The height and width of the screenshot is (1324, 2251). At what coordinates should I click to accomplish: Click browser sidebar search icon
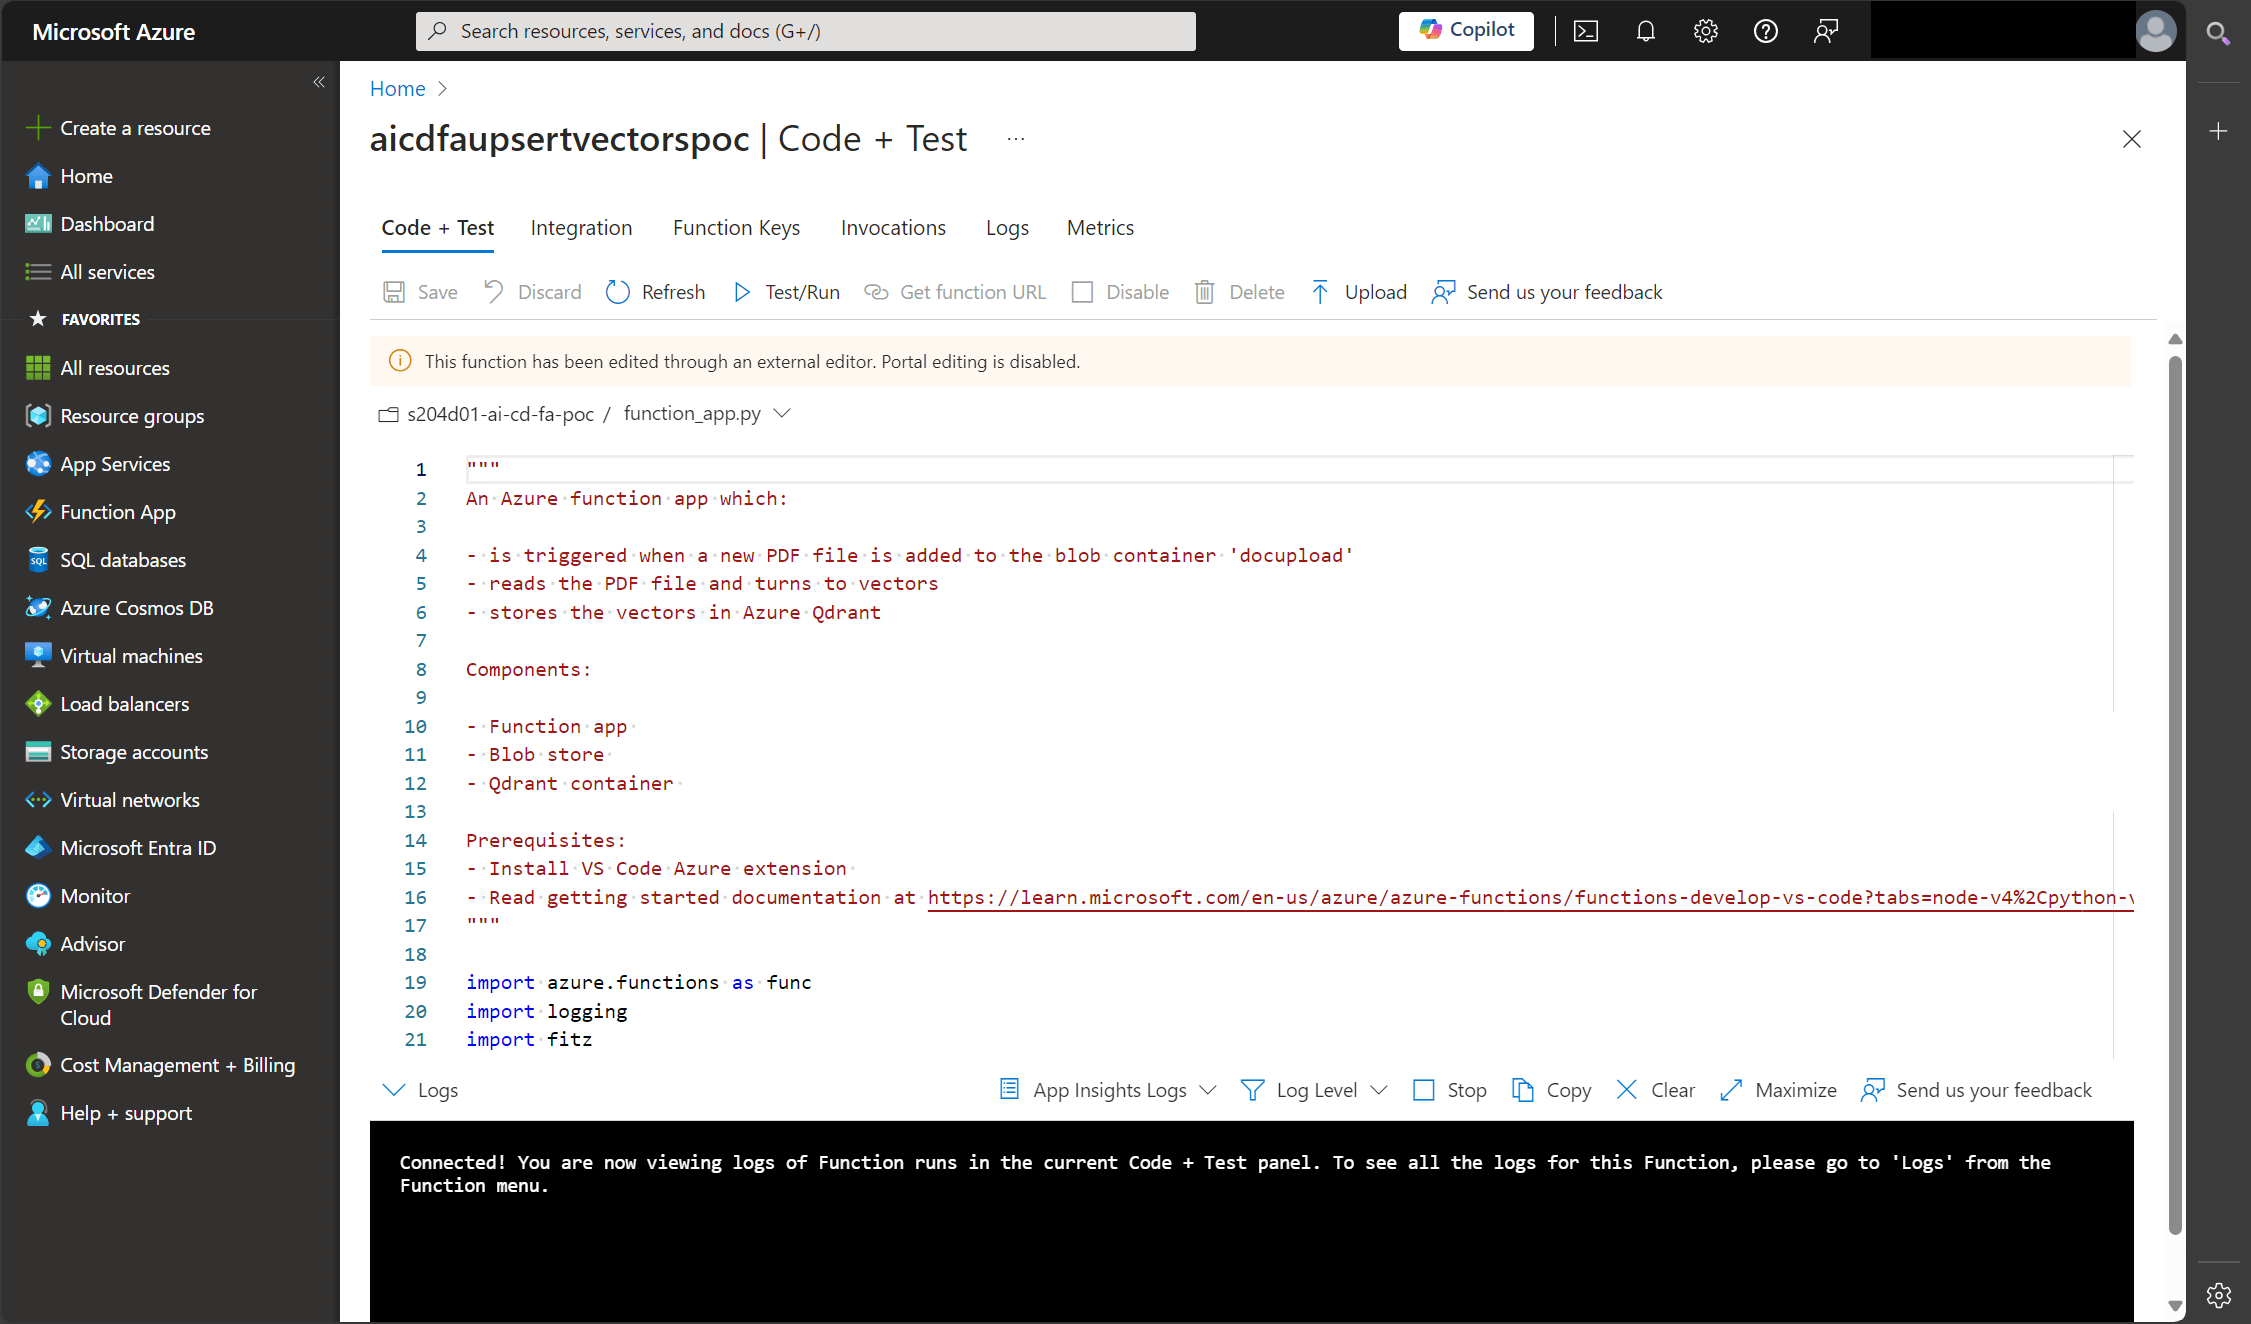(x=2218, y=34)
